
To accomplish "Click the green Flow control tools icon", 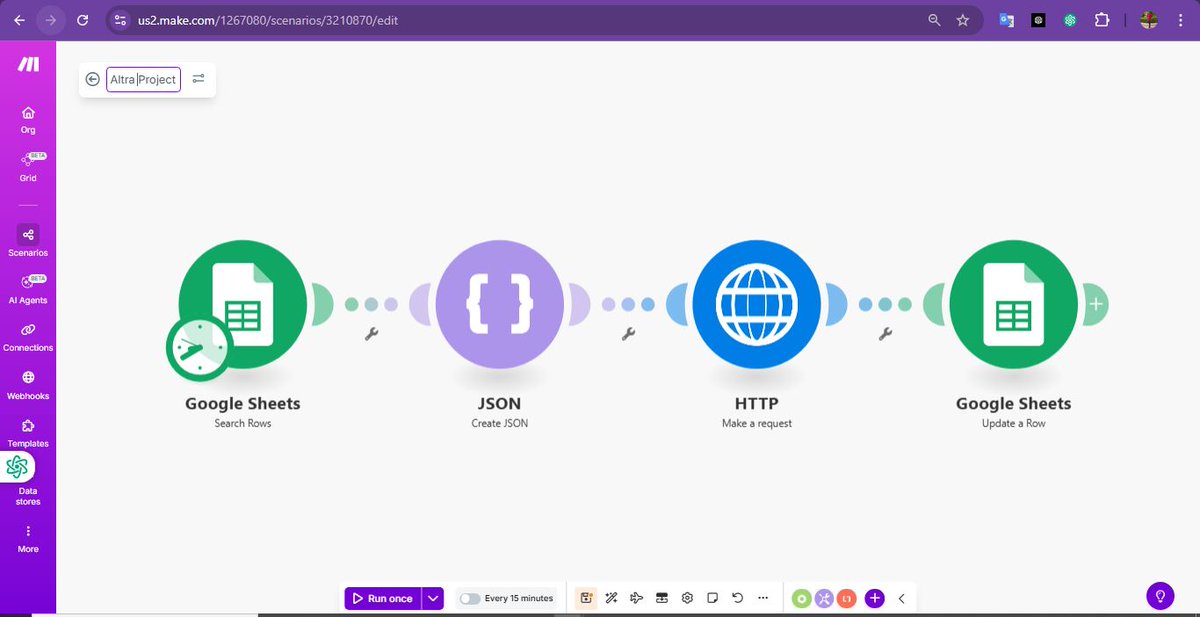I will pyautogui.click(x=801, y=598).
